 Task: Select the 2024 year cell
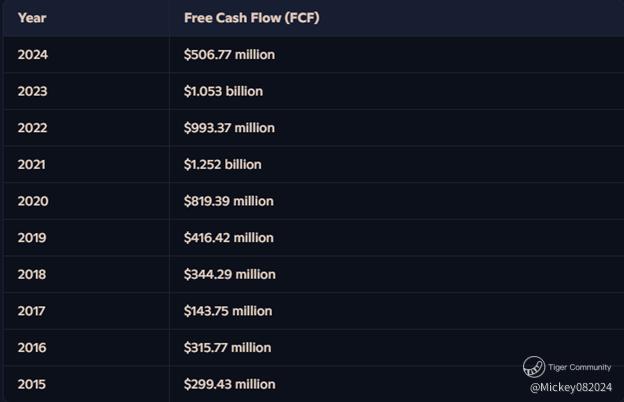(x=33, y=55)
